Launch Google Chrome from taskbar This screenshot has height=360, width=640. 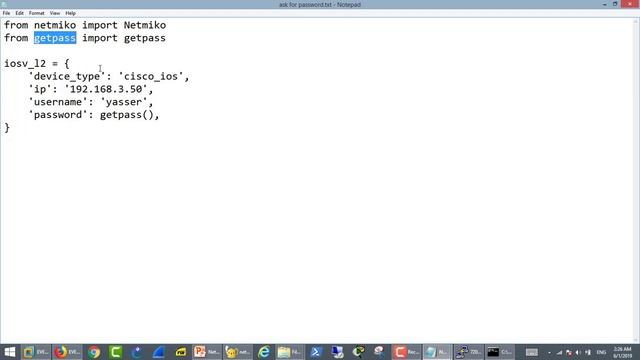(x=94, y=352)
